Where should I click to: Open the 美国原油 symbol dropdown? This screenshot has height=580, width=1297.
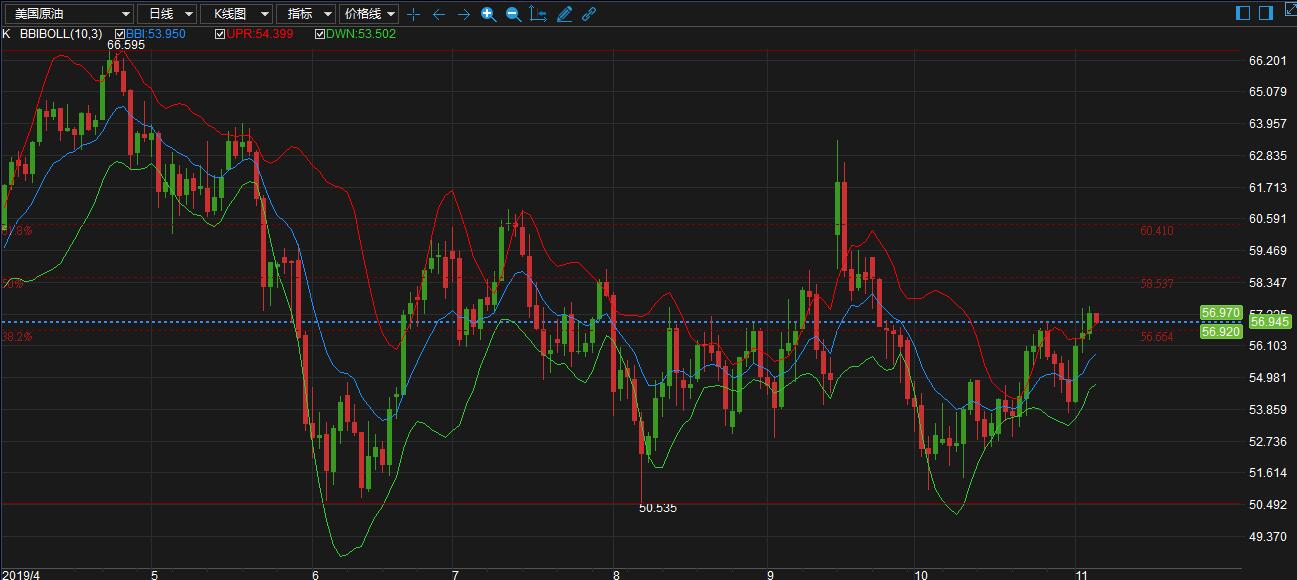68,14
